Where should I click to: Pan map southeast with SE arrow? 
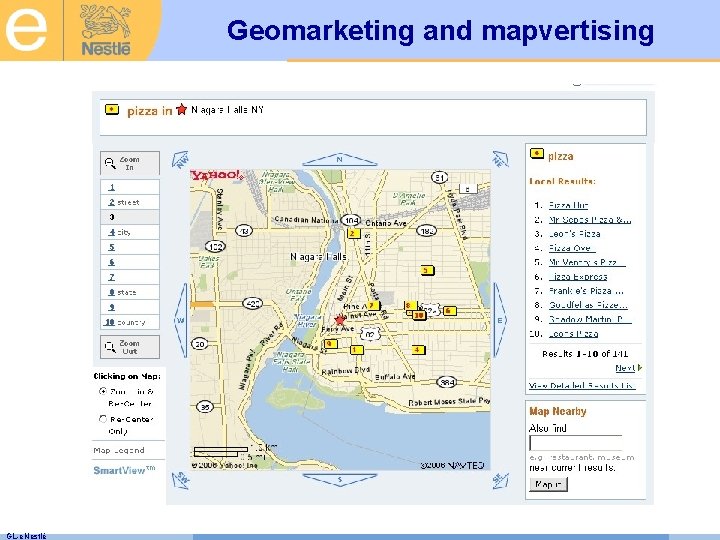click(x=500, y=480)
